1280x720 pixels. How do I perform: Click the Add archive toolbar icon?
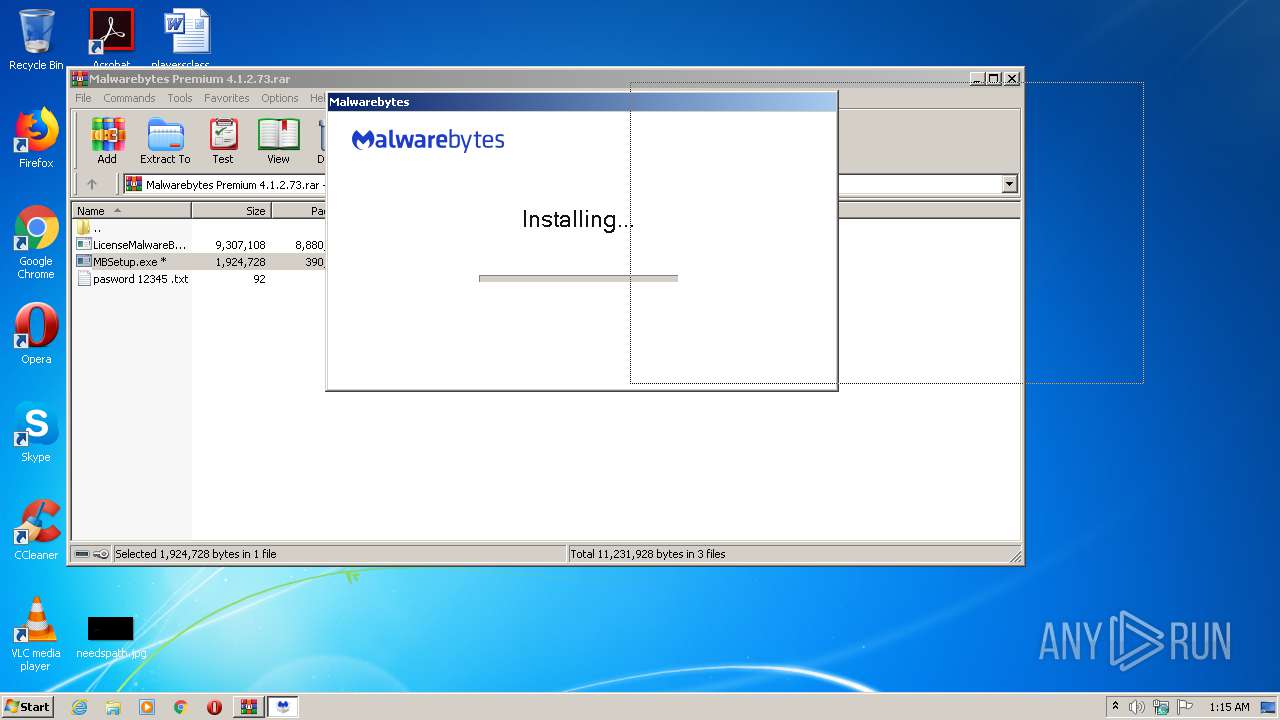coord(107,141)
